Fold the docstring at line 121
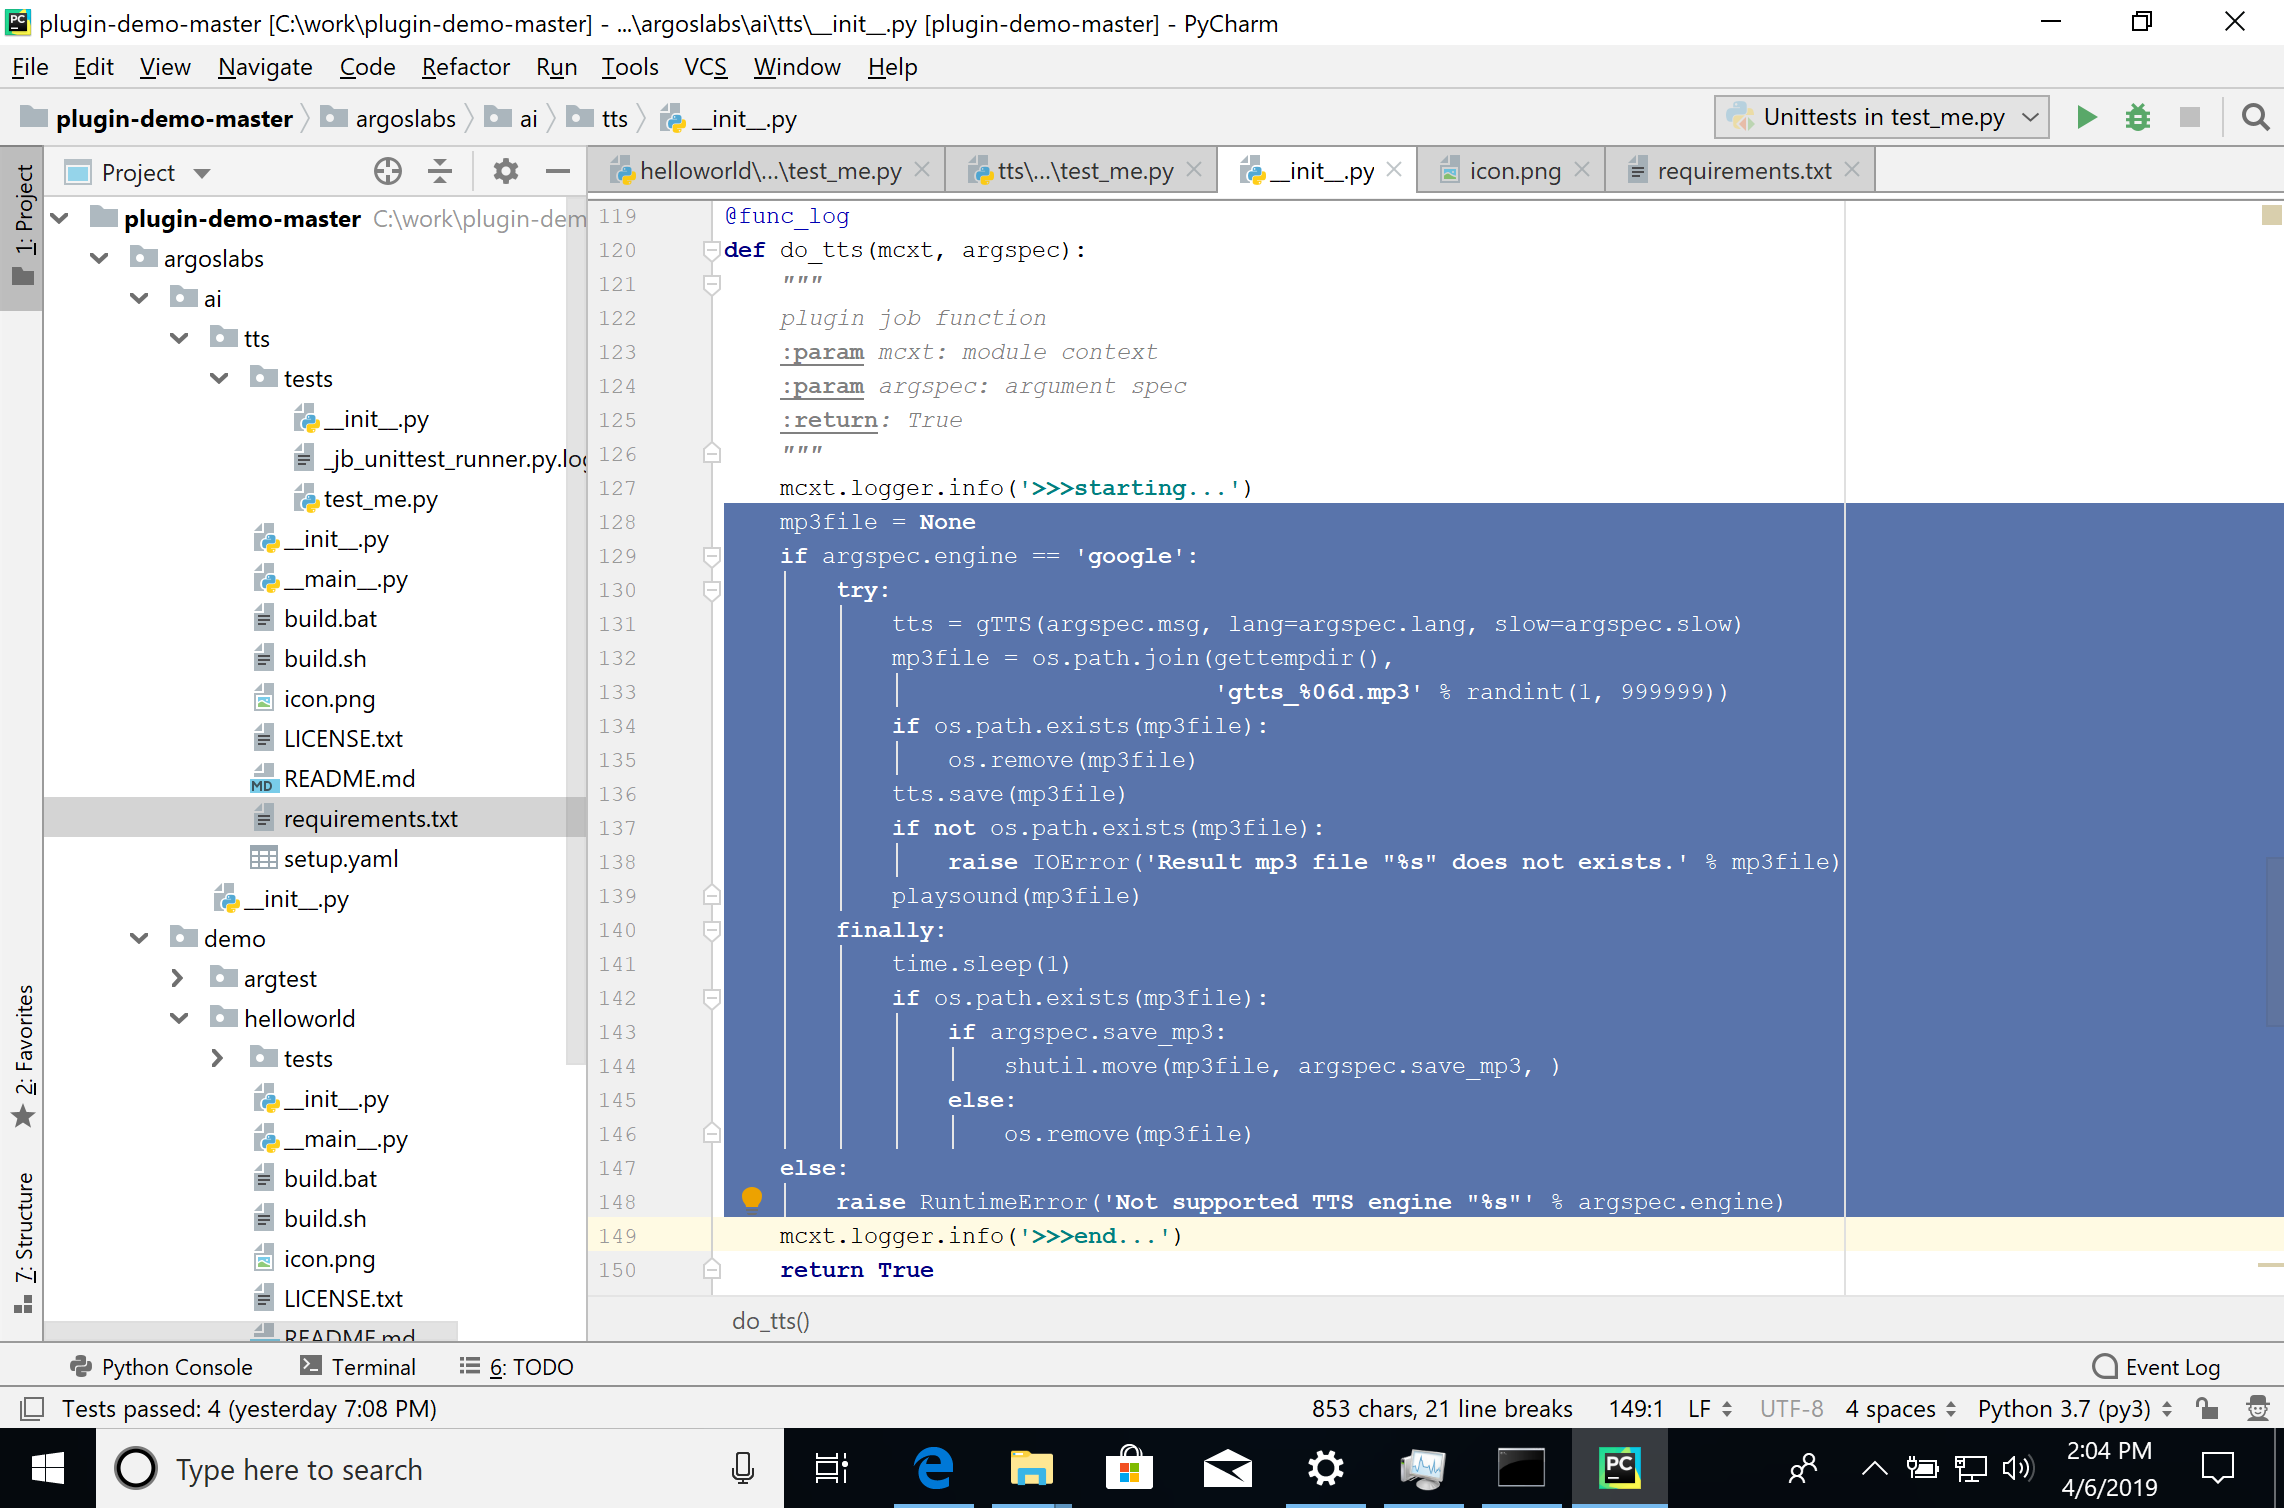This screenshot has width=2284, height=1508. coord(711,284)
